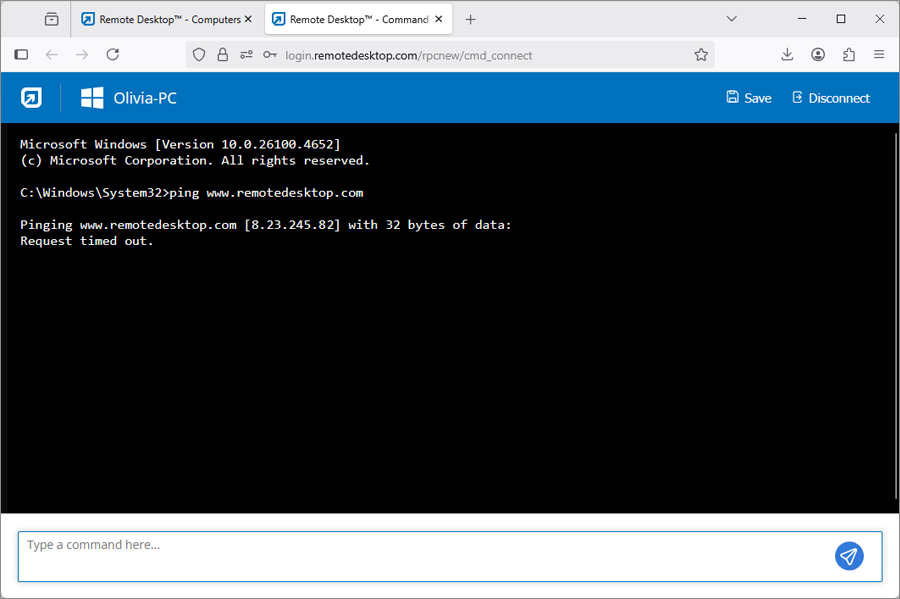The image size is (900, 599).
Task: Open the recent browsing tab overview button
Action: coord(51,19)
